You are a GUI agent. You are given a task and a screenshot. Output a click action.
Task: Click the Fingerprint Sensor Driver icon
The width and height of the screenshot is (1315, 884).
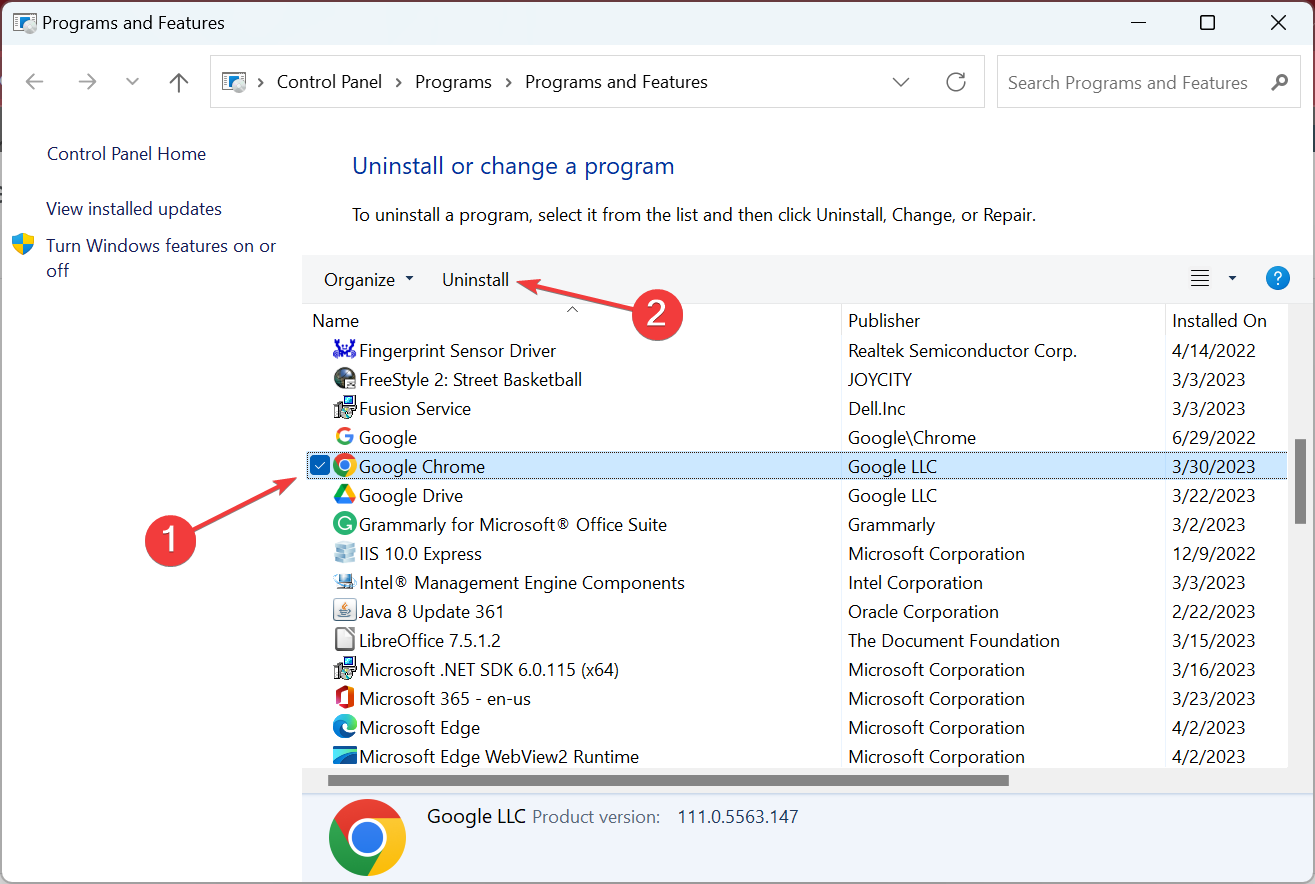click(x=344, y=350)
